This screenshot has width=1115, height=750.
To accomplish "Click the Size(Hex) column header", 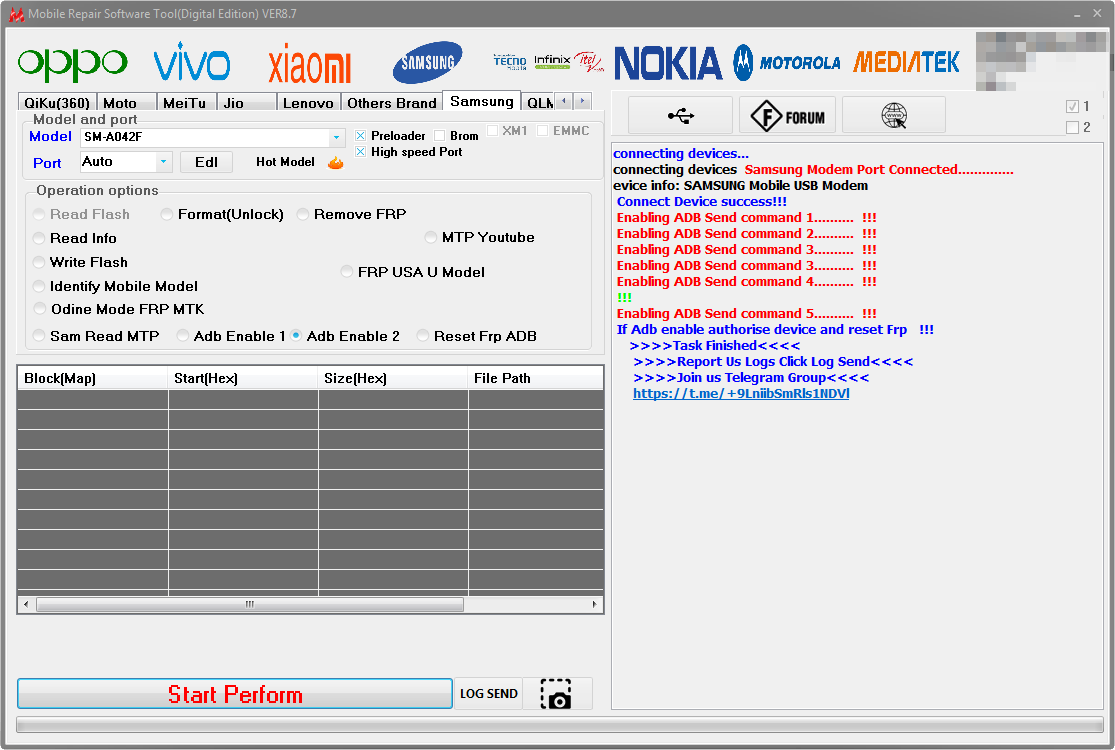I will [x=393, y=378].
